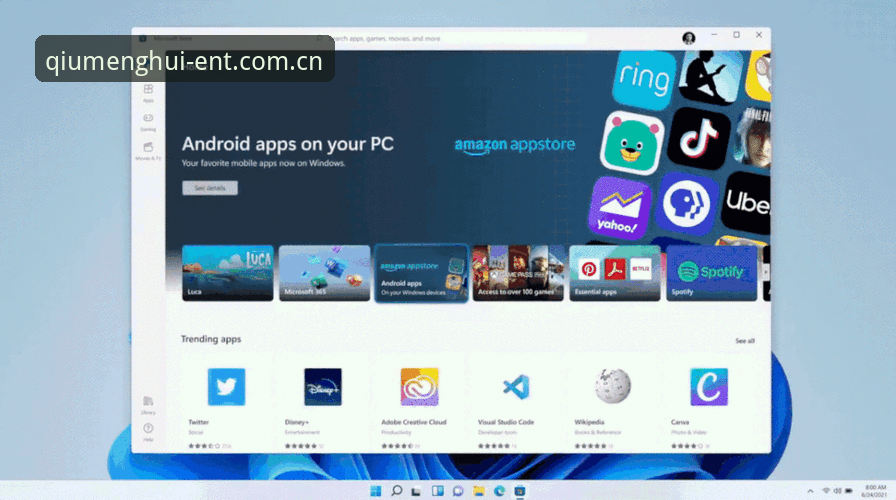The image size is (896, 500).
Task: Click See all for Trending apps
Action: click(x=745, y=341)
